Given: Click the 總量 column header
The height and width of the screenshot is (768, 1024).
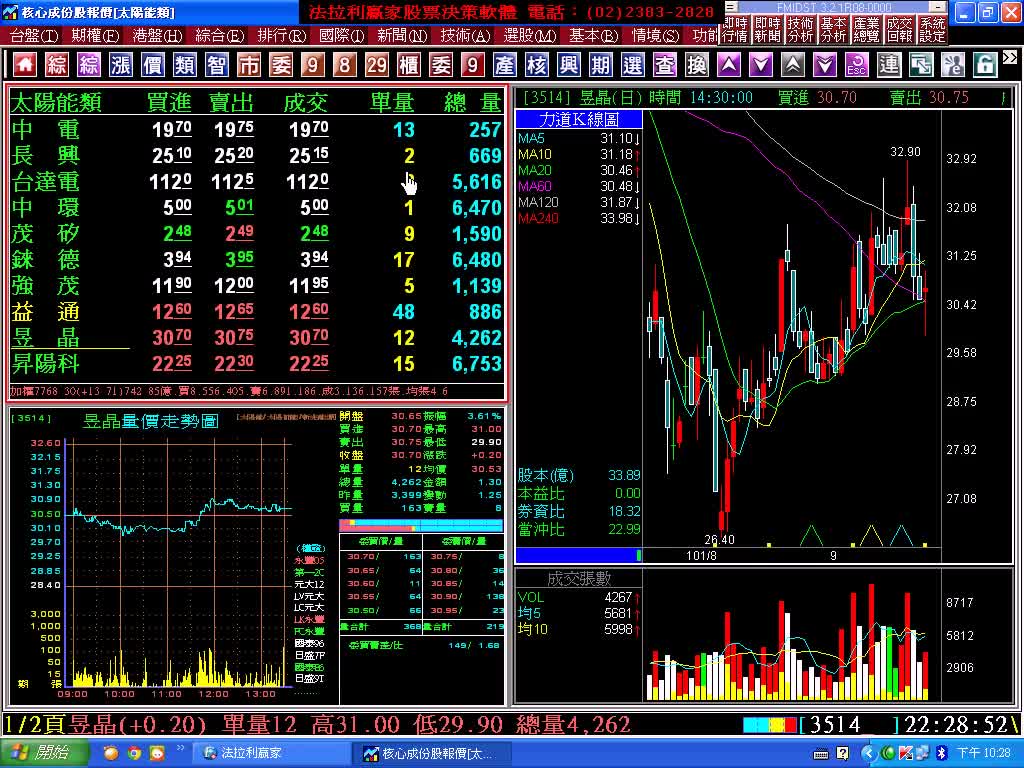Looking at the screenshot, I should tap(472, 103).
